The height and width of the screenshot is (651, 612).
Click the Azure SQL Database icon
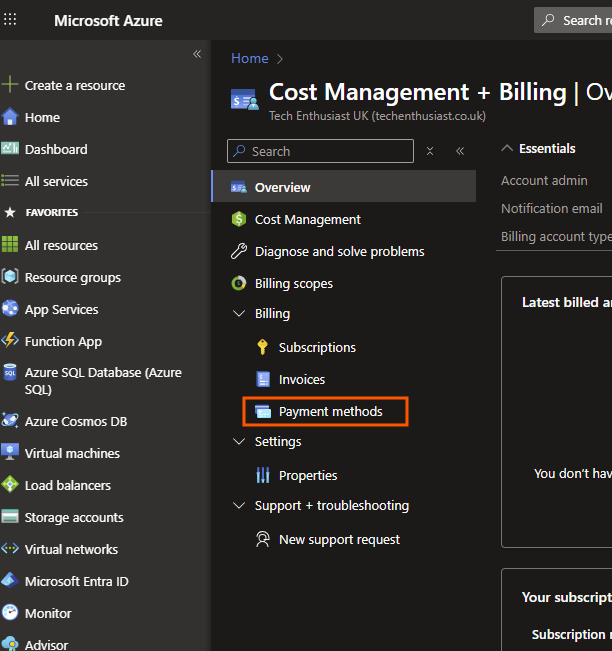pos(10,372)
